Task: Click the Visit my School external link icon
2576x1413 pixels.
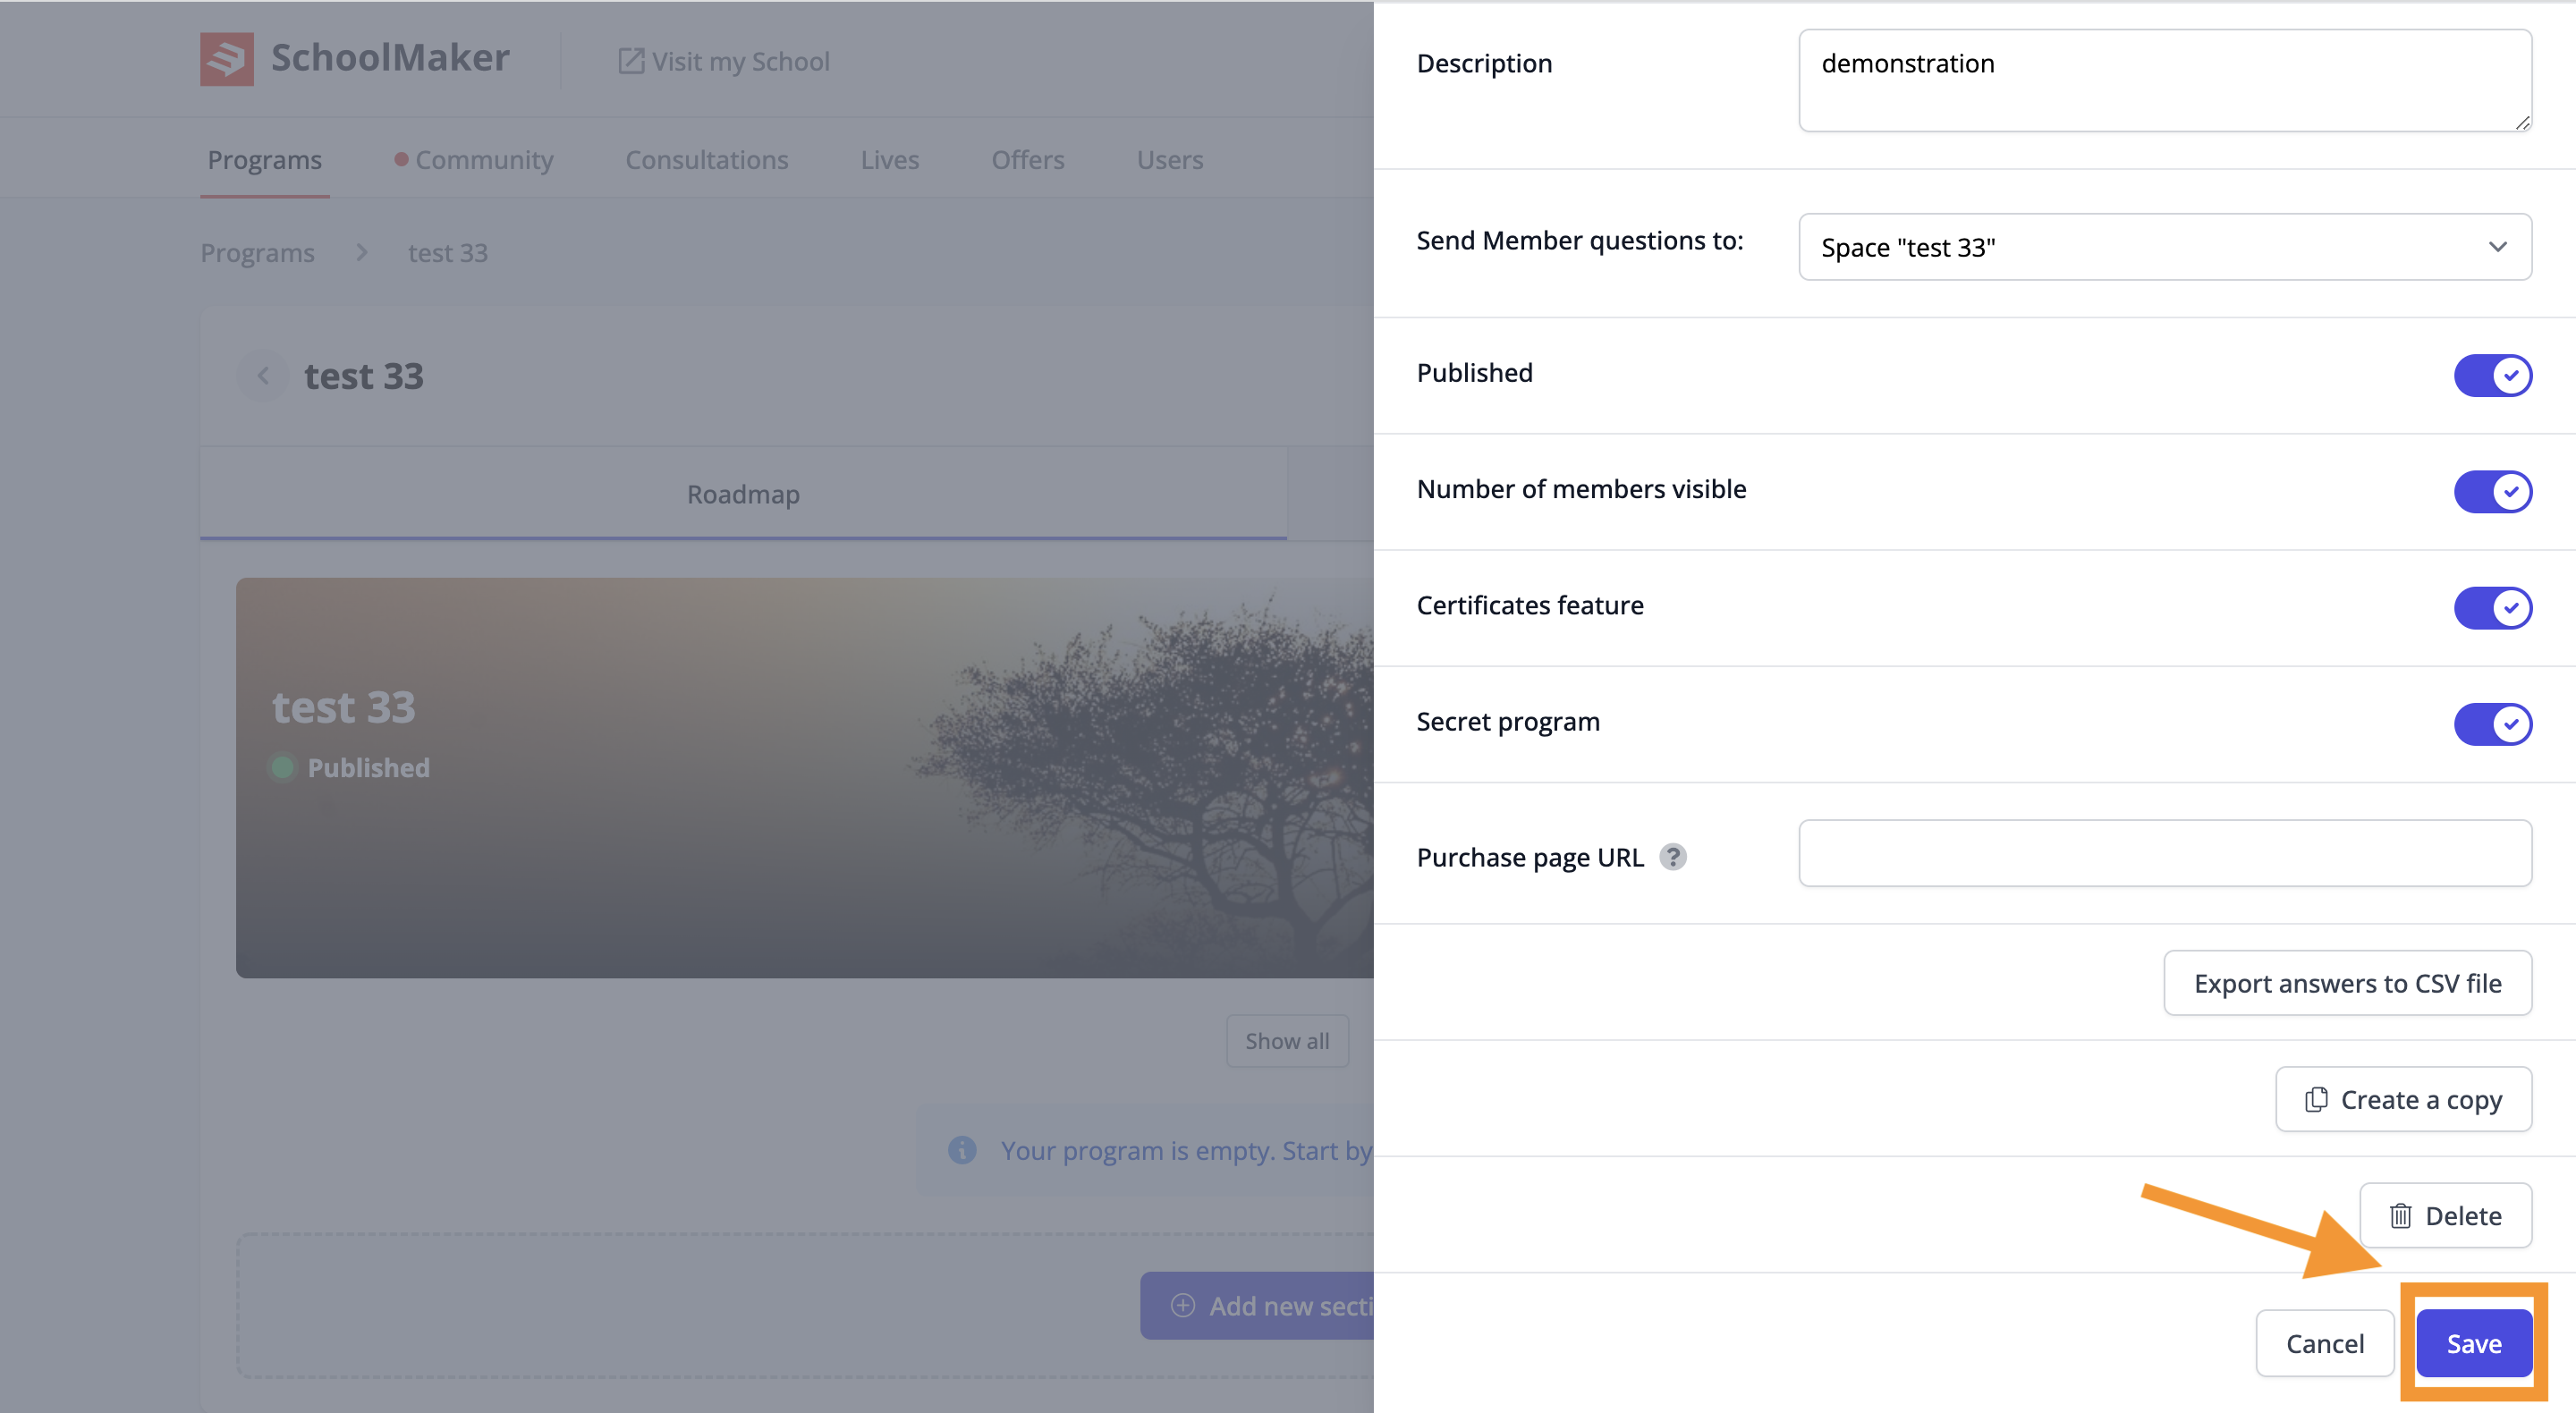Action: tap(631, 61)
